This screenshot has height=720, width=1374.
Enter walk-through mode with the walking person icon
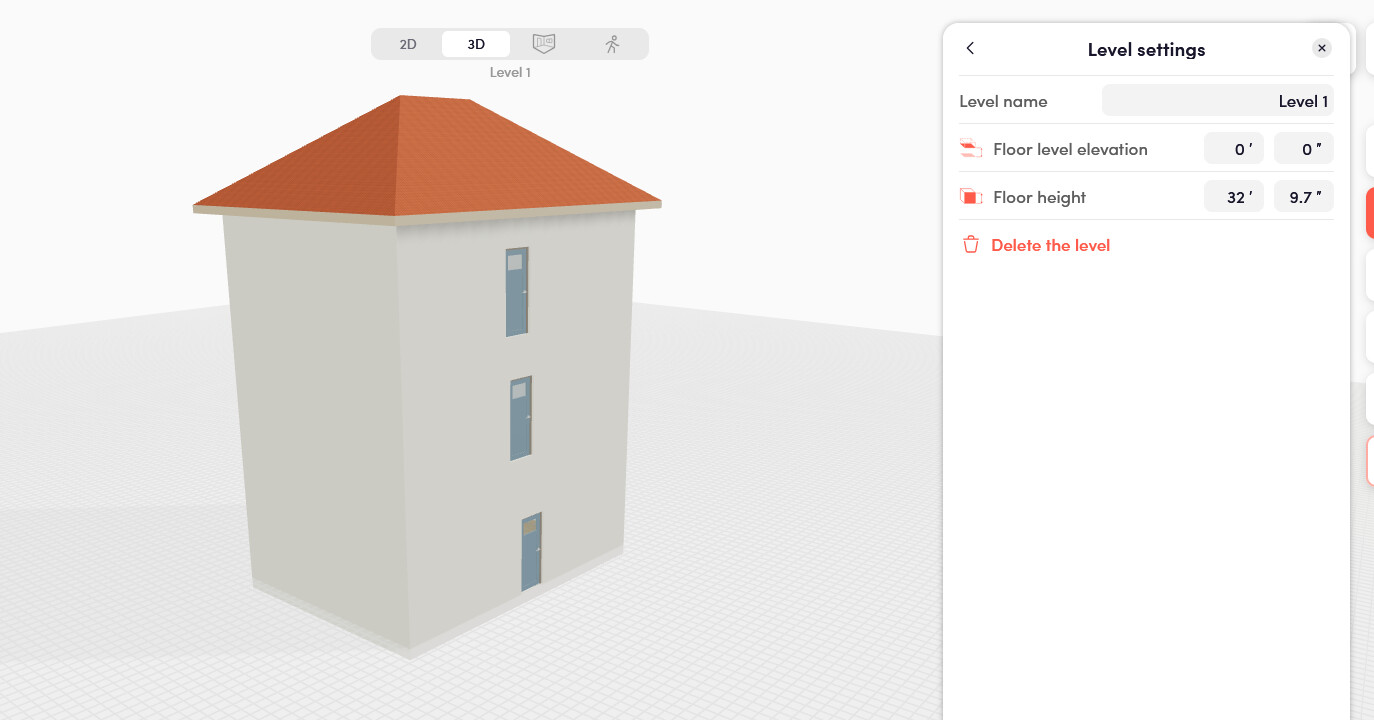click(612, 44)
